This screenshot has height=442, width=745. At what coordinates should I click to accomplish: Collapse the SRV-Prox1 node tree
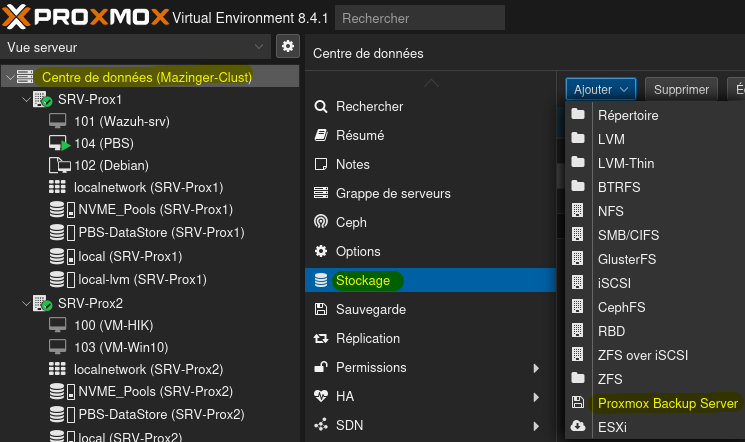(x=26, y=100)
